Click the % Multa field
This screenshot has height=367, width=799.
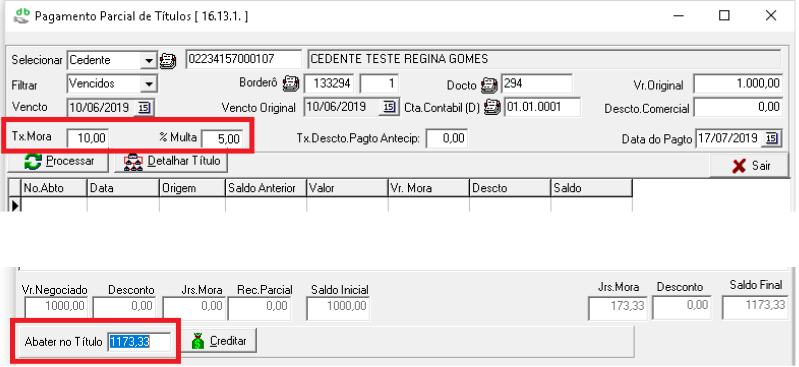[222, 139]
